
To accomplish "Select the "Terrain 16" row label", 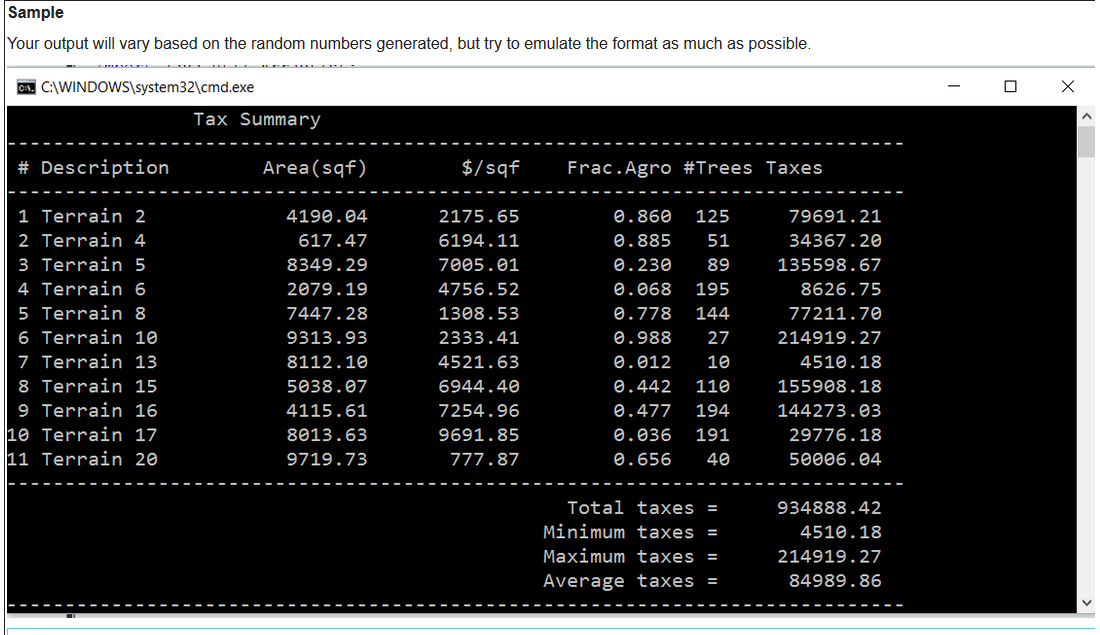I will pyautogui.click(x=99, y=410).
